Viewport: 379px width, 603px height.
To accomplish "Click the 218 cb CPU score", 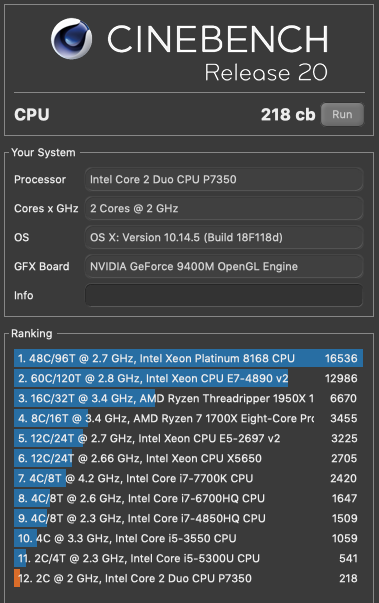I will [288, 115].
